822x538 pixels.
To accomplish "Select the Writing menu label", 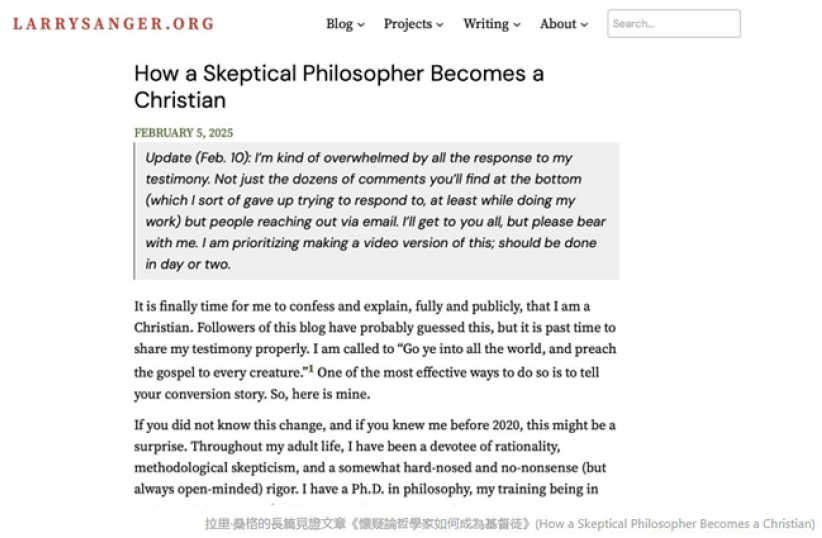I will click(486, 24).
